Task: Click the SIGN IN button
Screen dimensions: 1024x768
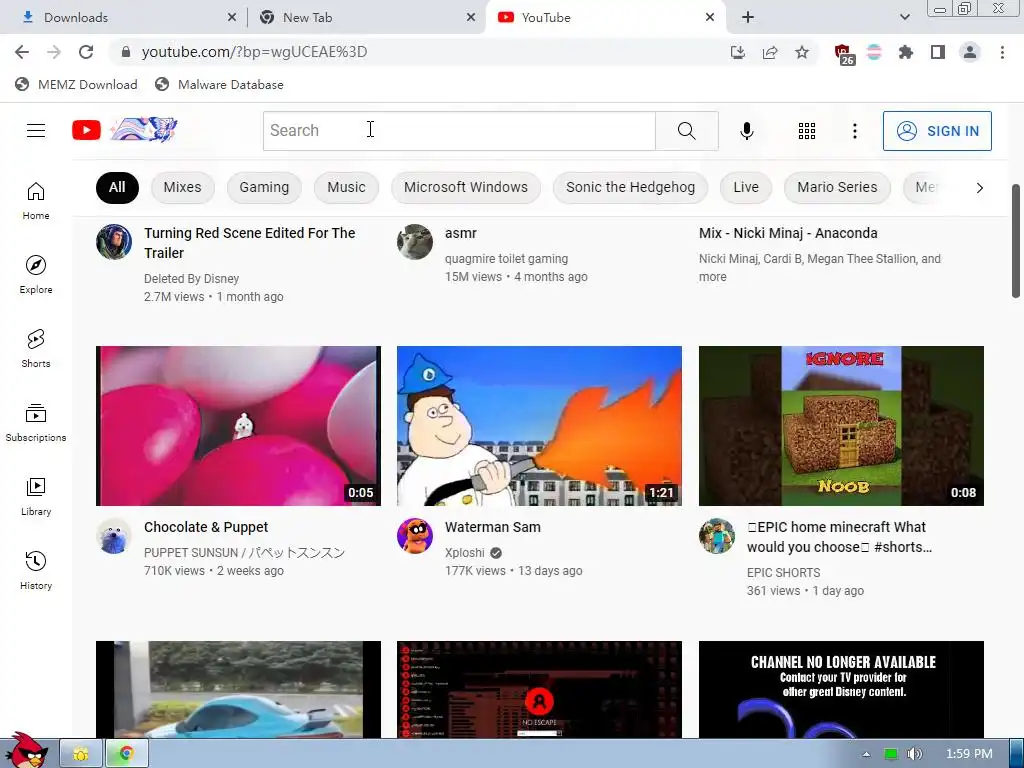Action: click(x=936, y=131)
